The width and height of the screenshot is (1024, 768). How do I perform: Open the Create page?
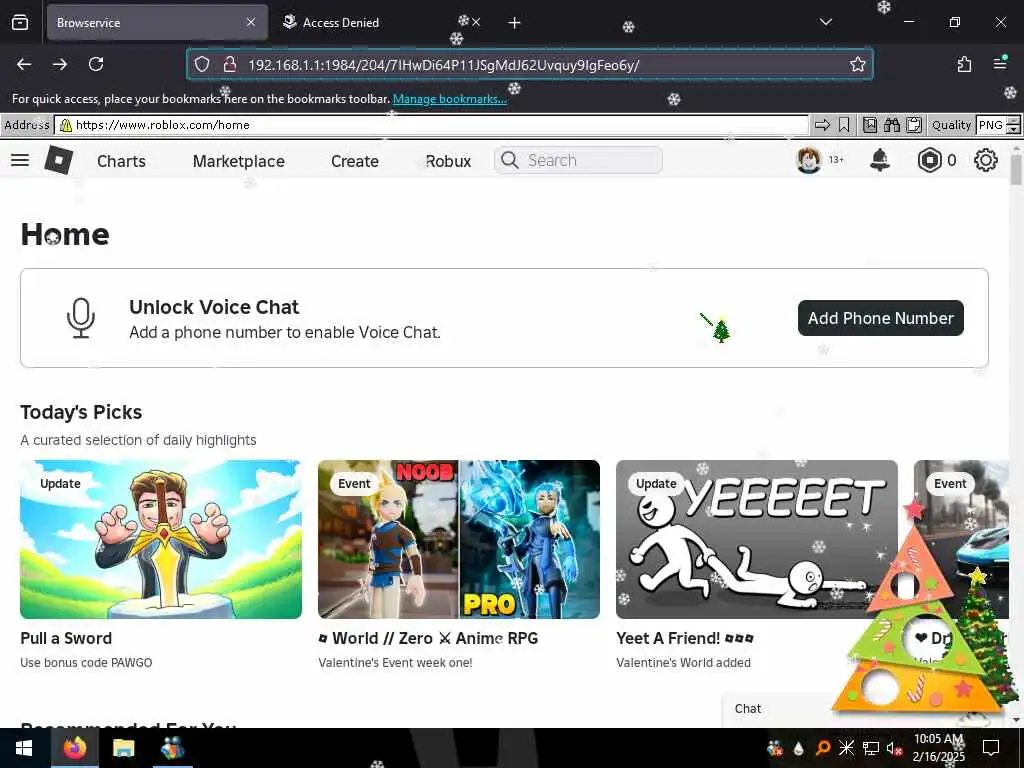(x=355, y=161)
